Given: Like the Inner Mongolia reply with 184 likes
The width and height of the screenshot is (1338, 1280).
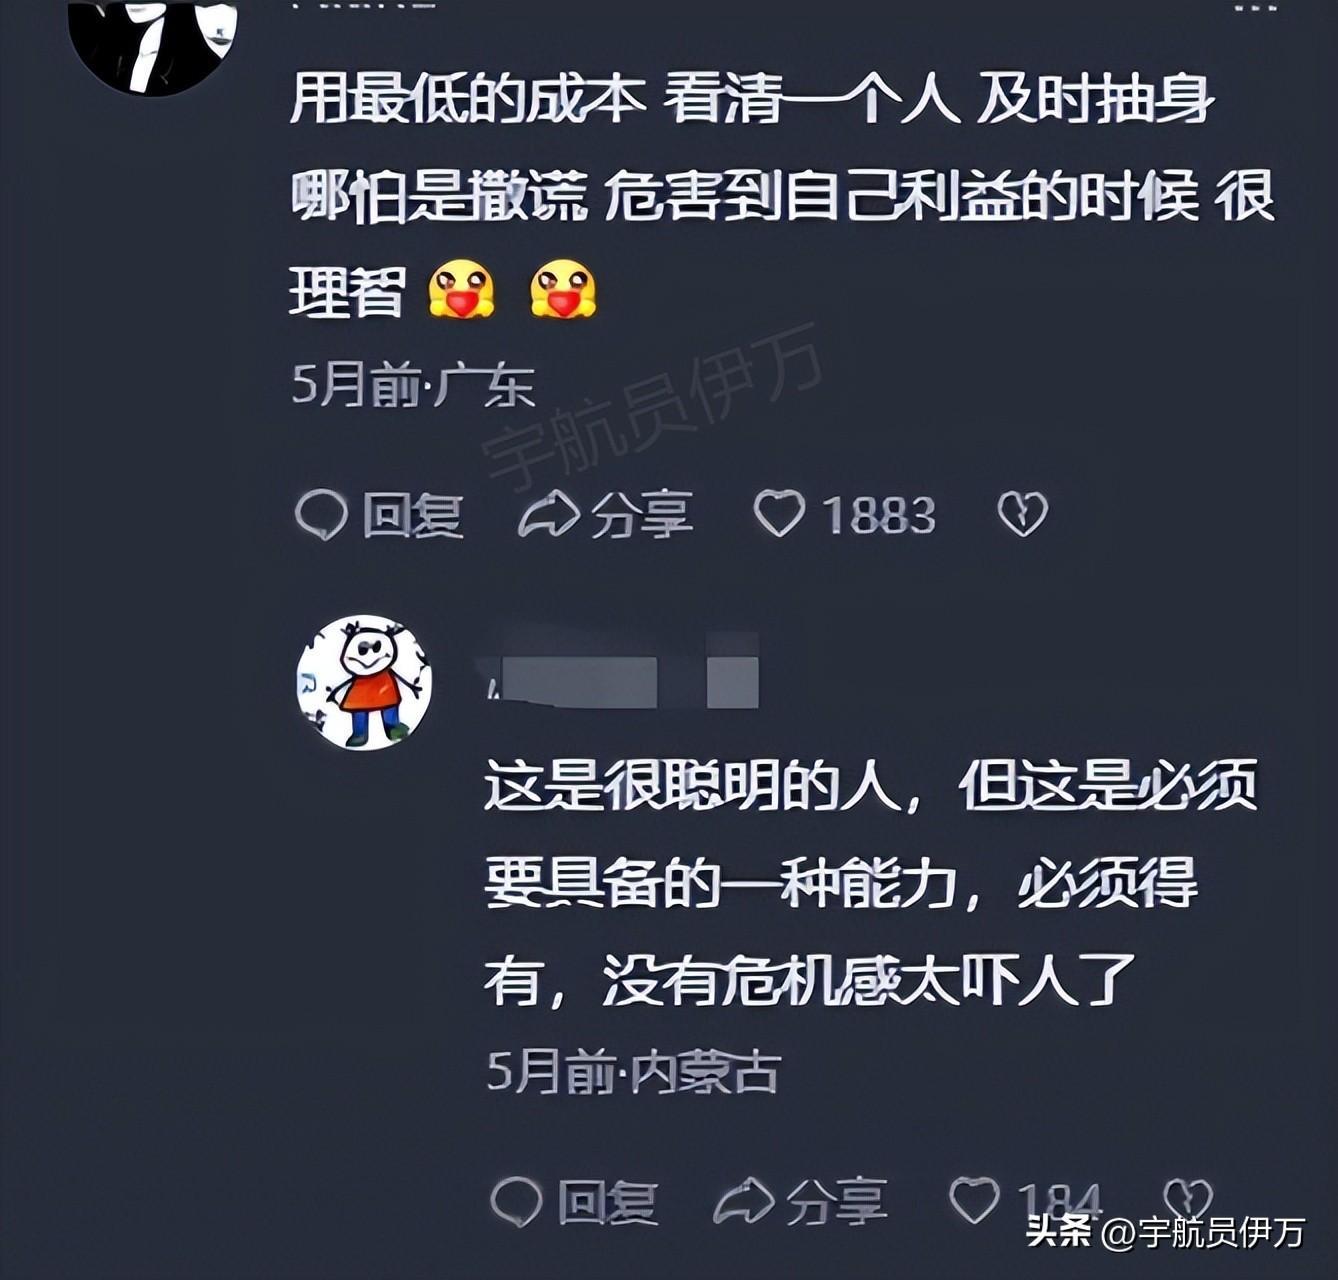Looking at the screenshot, I should [x=974, y=1200].
